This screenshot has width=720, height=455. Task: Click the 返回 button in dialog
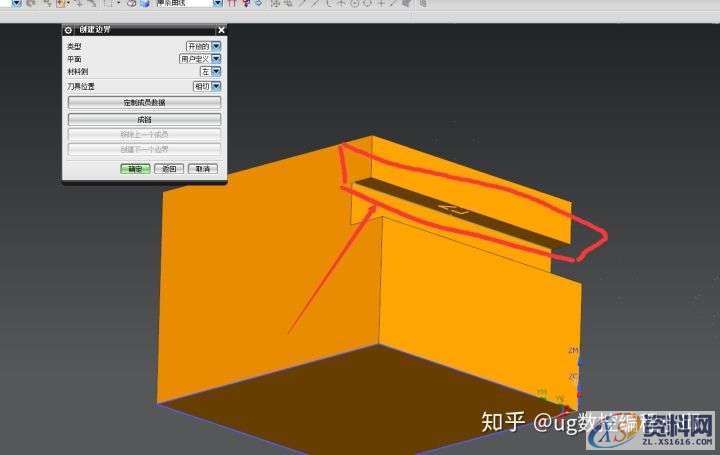169,169
